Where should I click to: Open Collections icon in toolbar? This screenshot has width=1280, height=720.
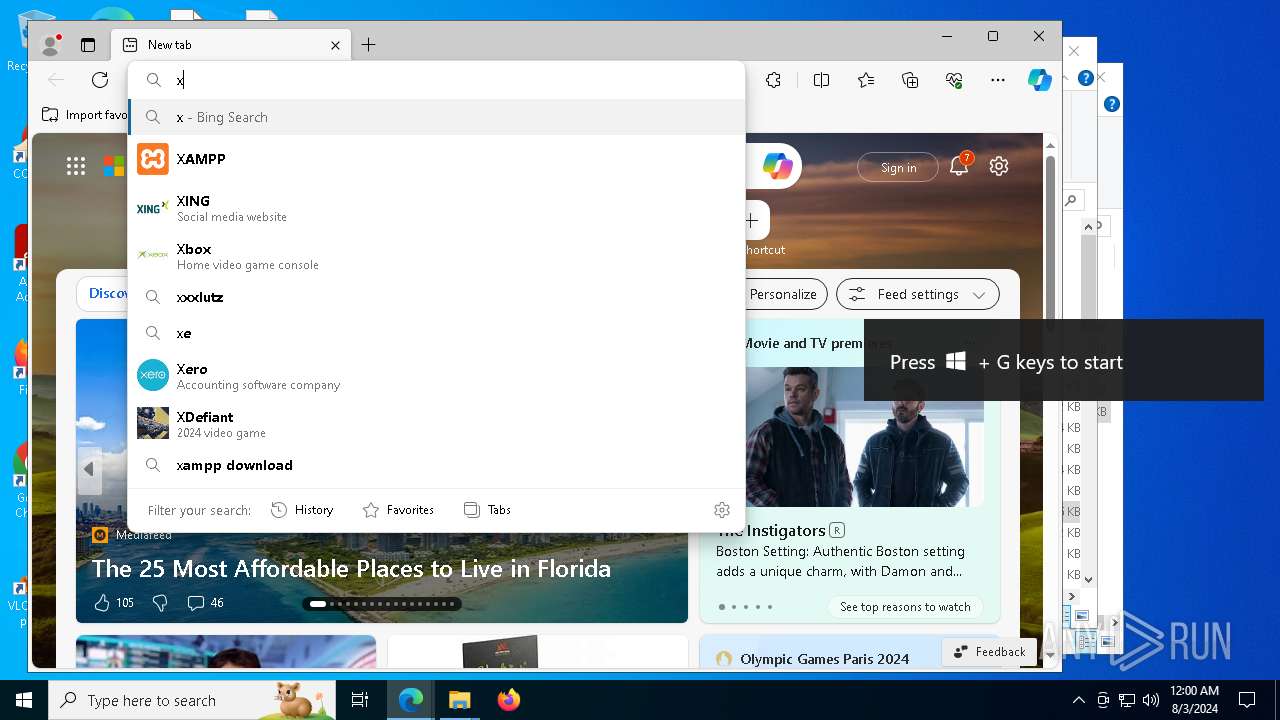pos(910,80)
